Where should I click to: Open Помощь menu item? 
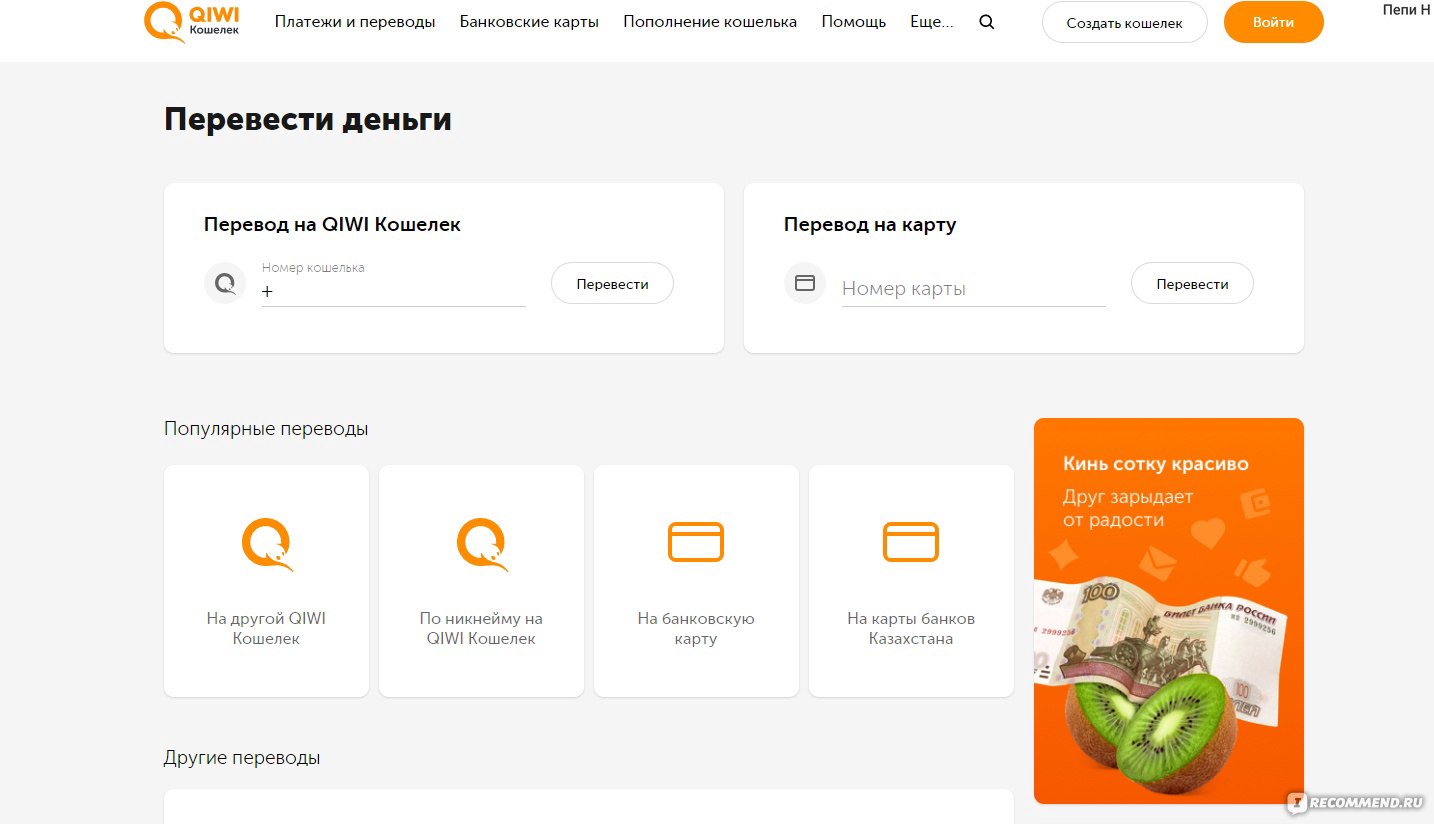click(x=854, y=22)
